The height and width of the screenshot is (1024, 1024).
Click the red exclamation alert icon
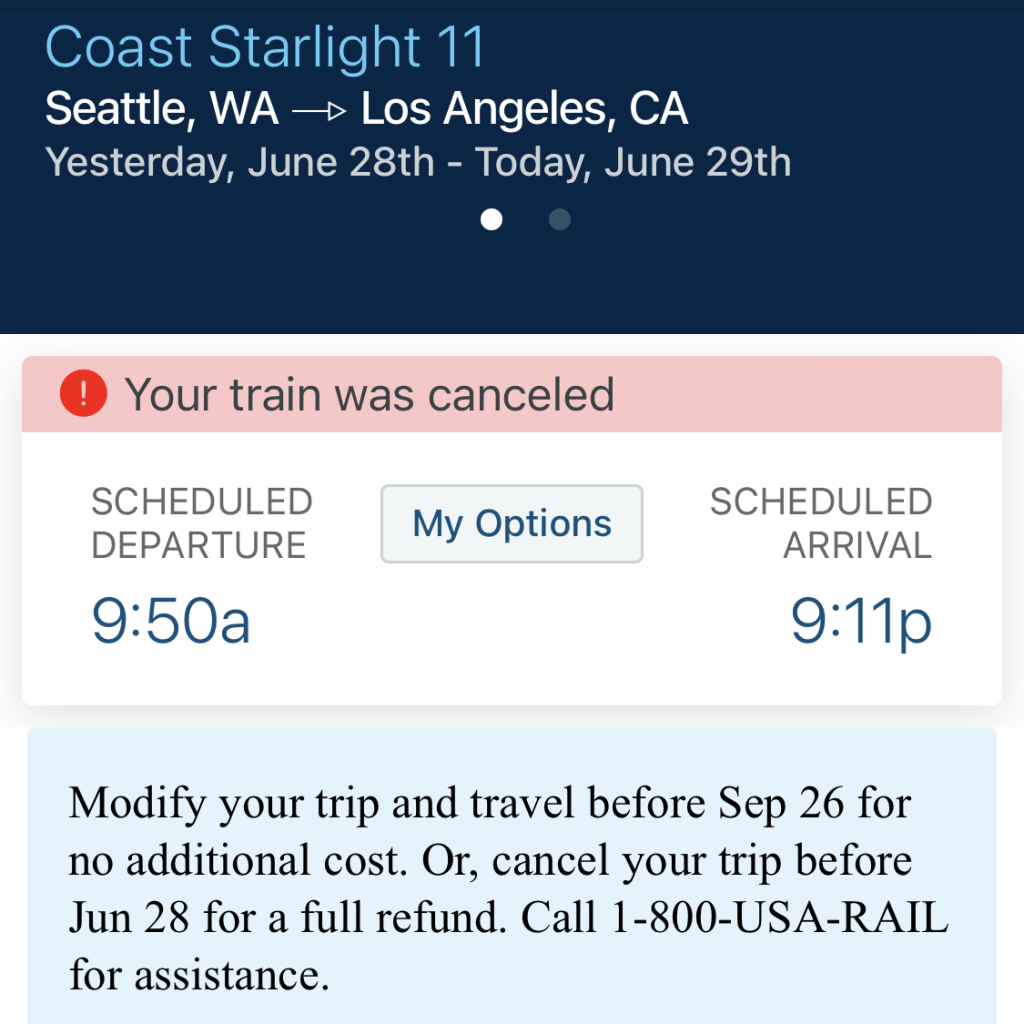tap(83, 394)
